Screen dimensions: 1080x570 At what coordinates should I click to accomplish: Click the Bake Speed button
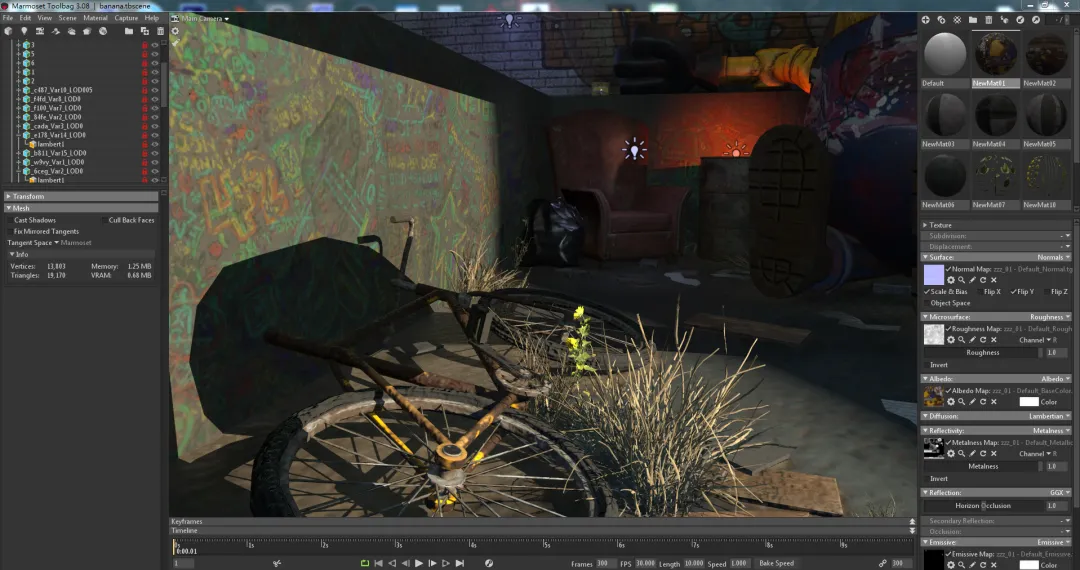click(776, 563)
